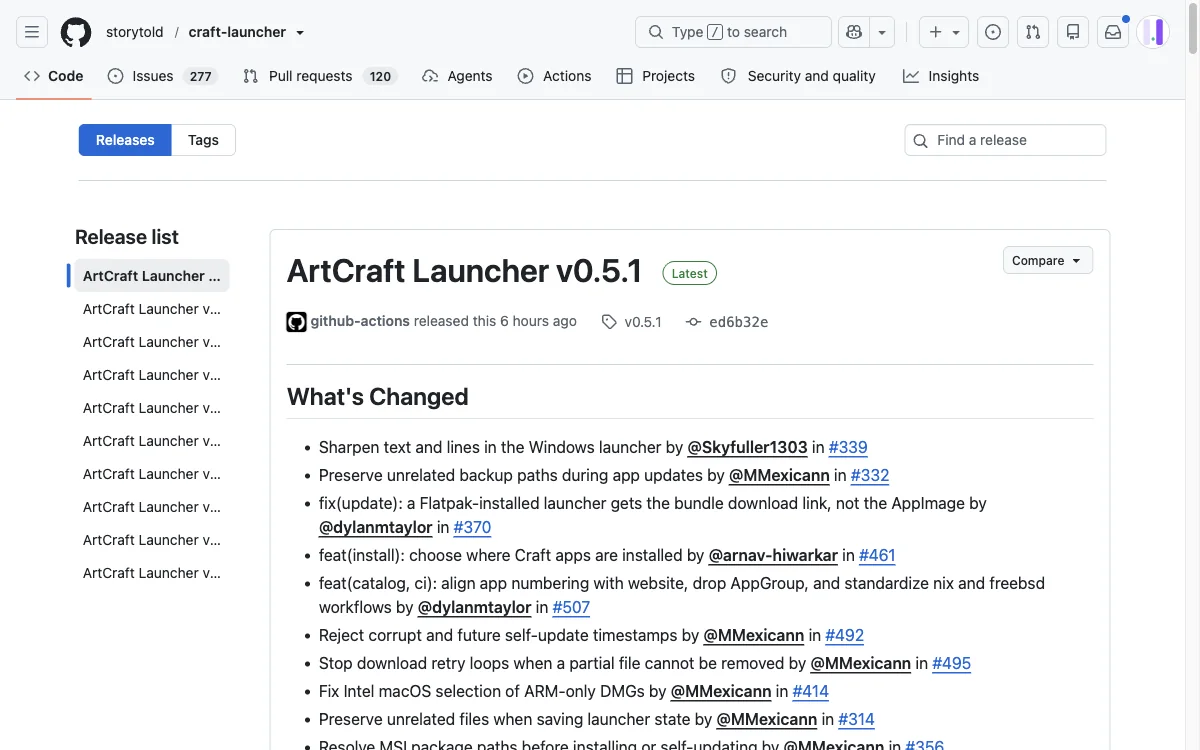The height and width of the screenshot is (750, 1200).
Task: Switch to the Actions tab
Action: pos(554,76)
